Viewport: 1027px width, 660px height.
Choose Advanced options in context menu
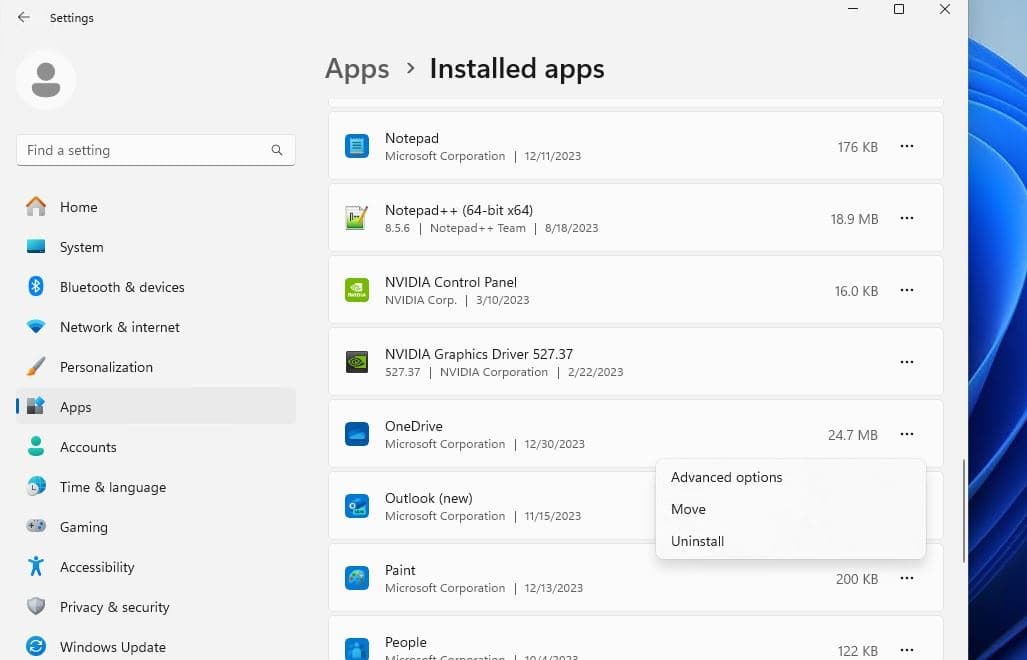tap(791, 477)
